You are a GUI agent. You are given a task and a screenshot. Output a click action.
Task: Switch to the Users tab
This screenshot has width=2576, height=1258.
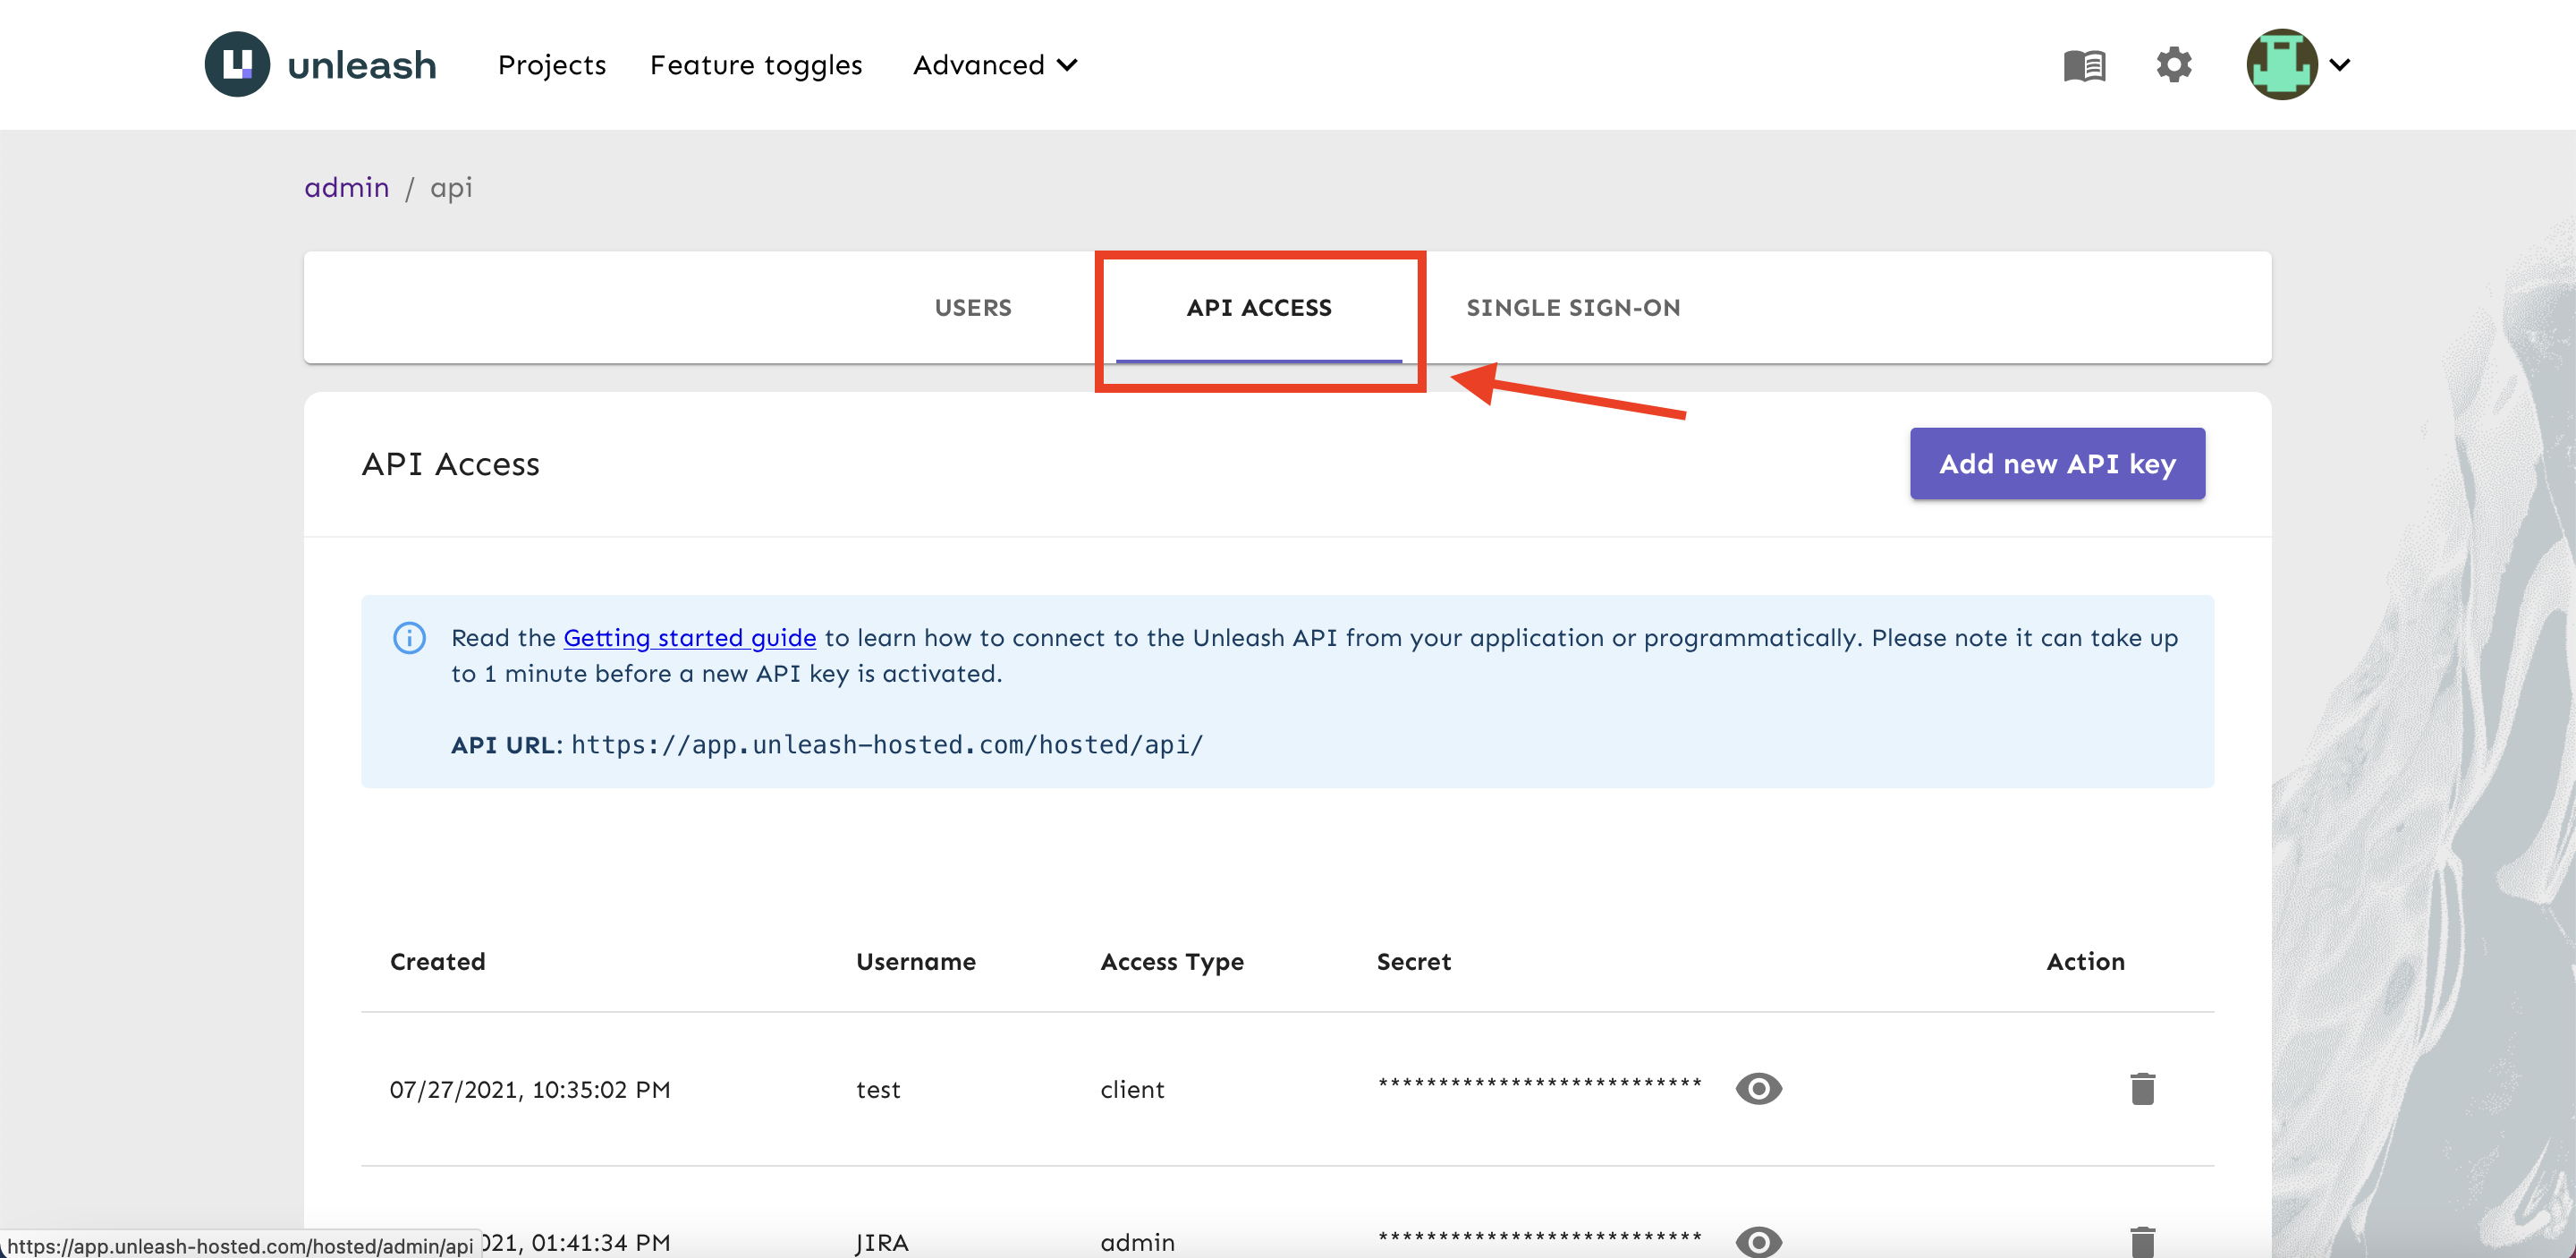pyautogui.click(x=972, y=307)
